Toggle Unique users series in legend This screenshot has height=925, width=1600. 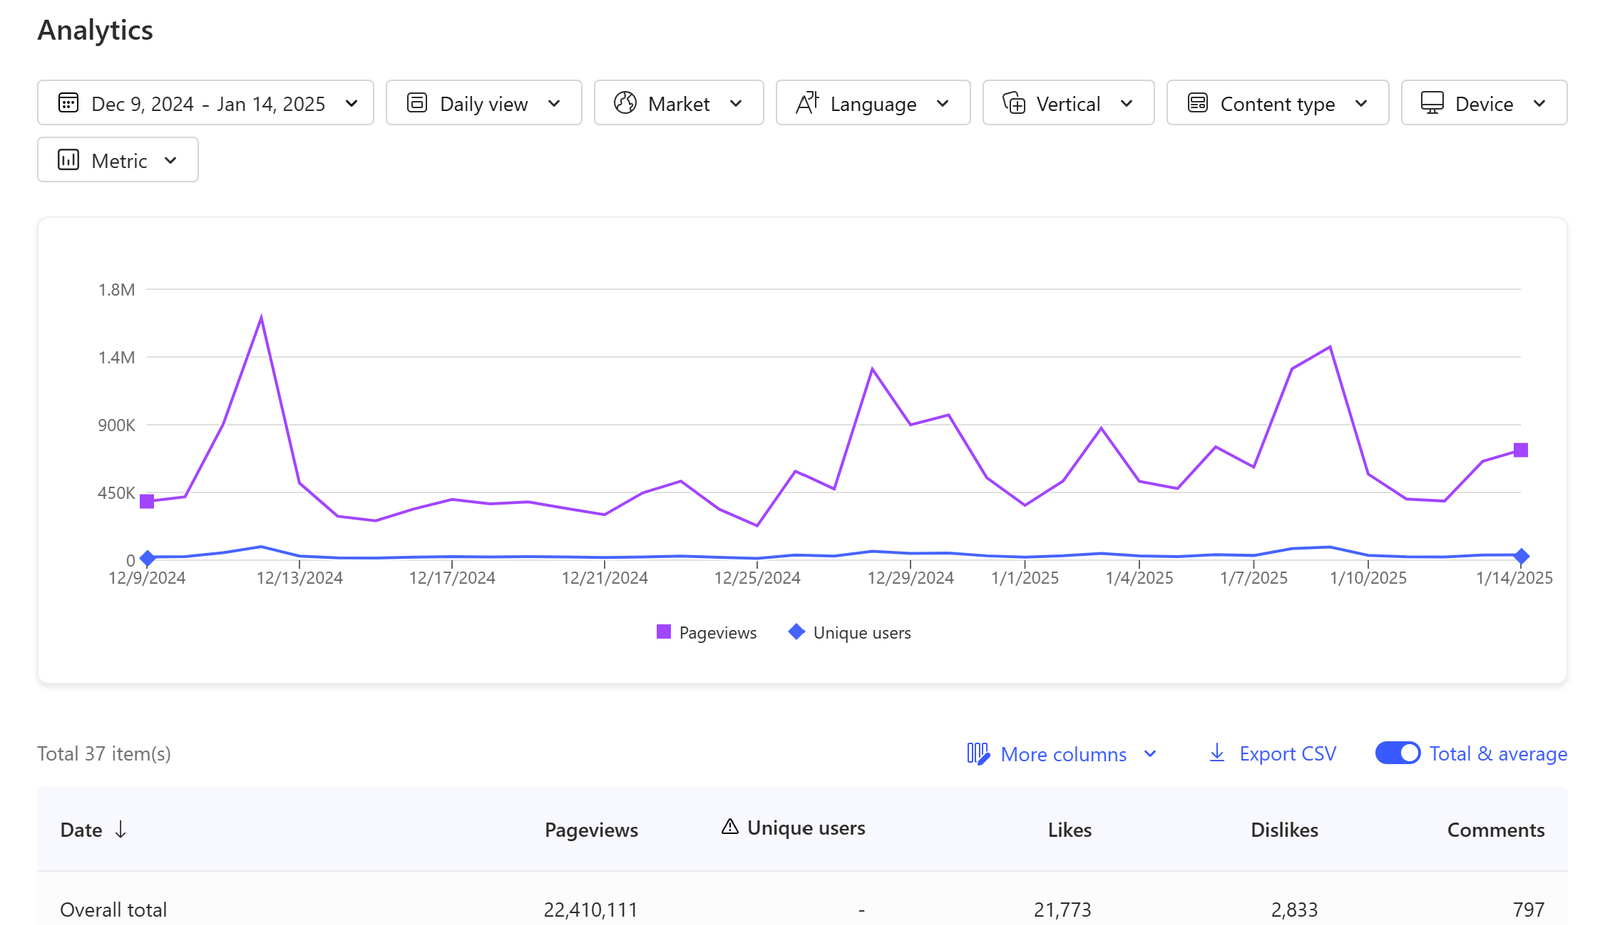[850, 632]
